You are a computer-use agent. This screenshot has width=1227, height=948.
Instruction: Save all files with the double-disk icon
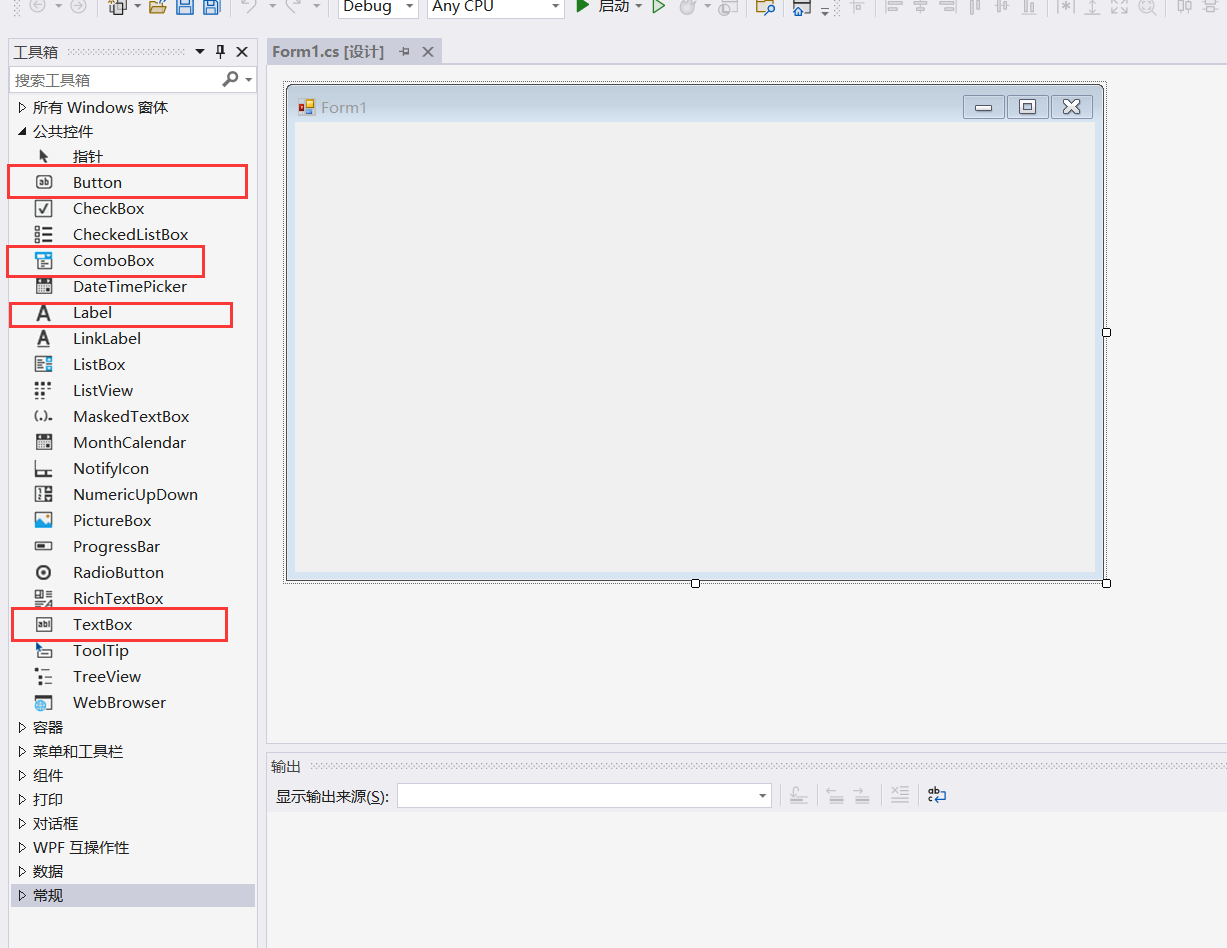(x=210, y=7)
